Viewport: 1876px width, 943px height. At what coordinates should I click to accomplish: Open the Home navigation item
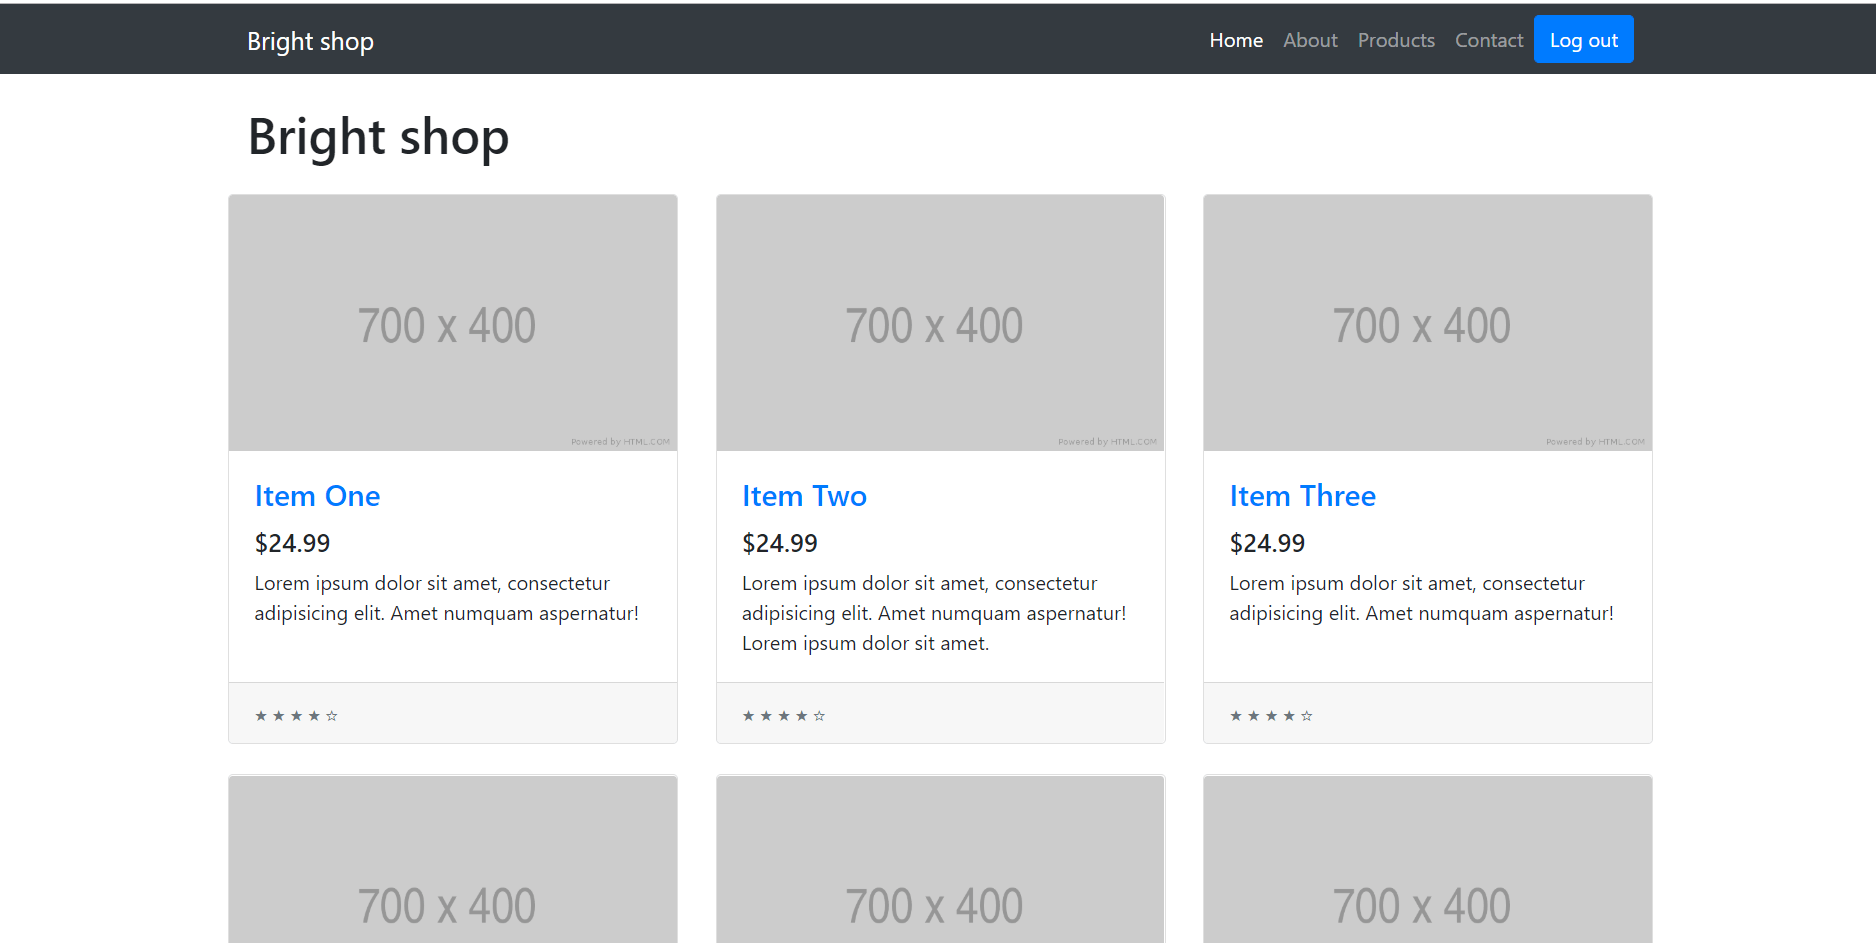pos(1235,39)
